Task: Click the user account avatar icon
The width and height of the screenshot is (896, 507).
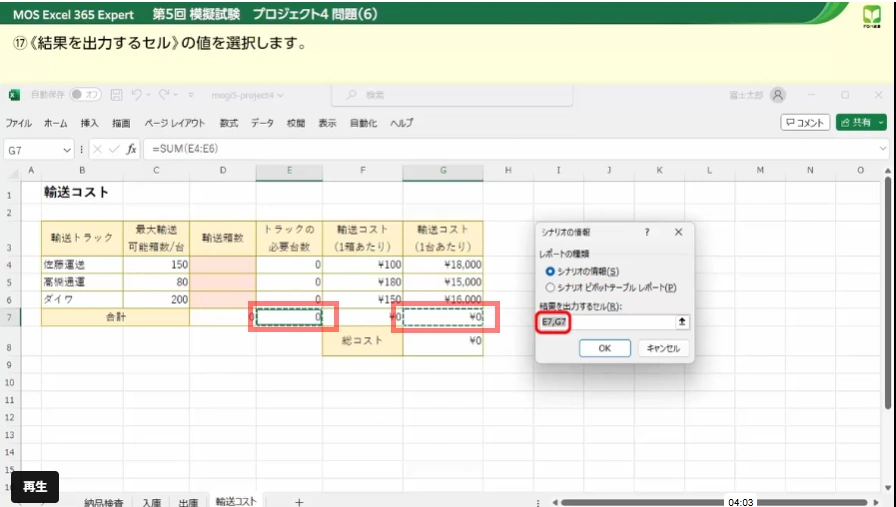Action: 778,95
